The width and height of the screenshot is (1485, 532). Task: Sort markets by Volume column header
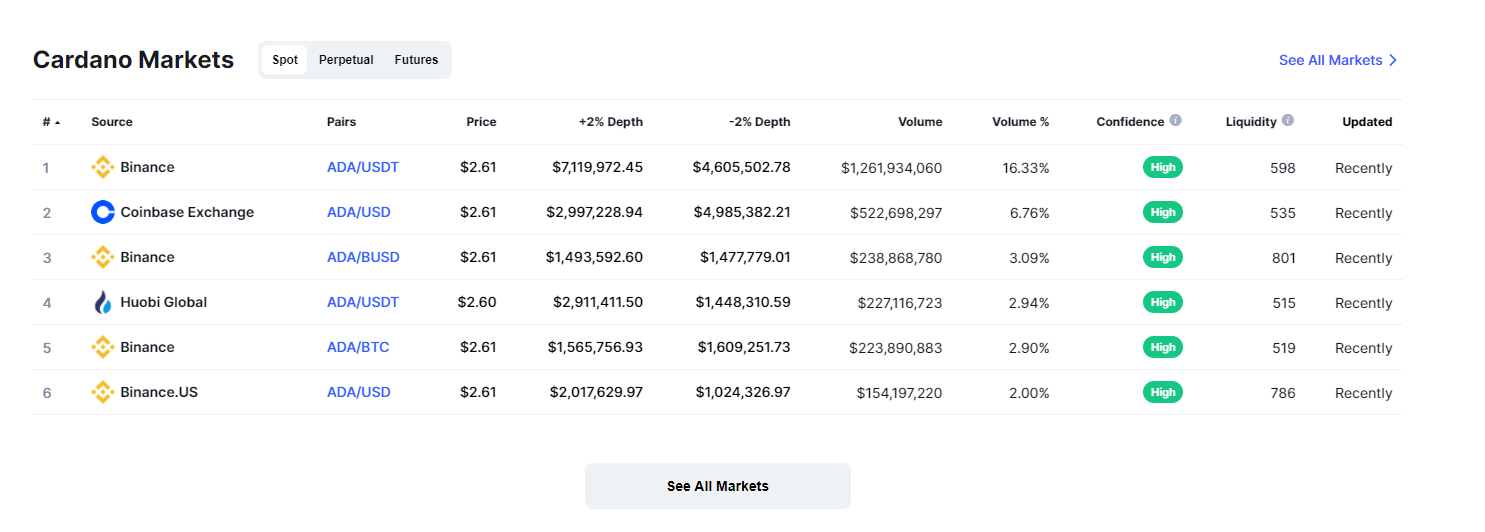(919, 122)
